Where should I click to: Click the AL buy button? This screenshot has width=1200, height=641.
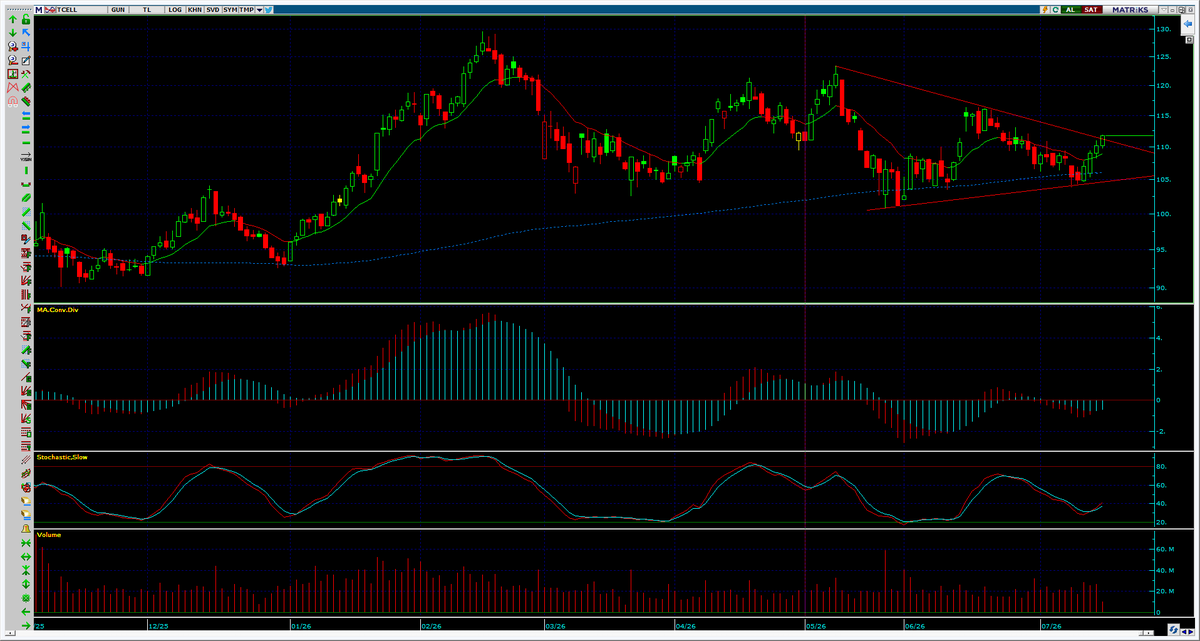tap(1070, 10)
